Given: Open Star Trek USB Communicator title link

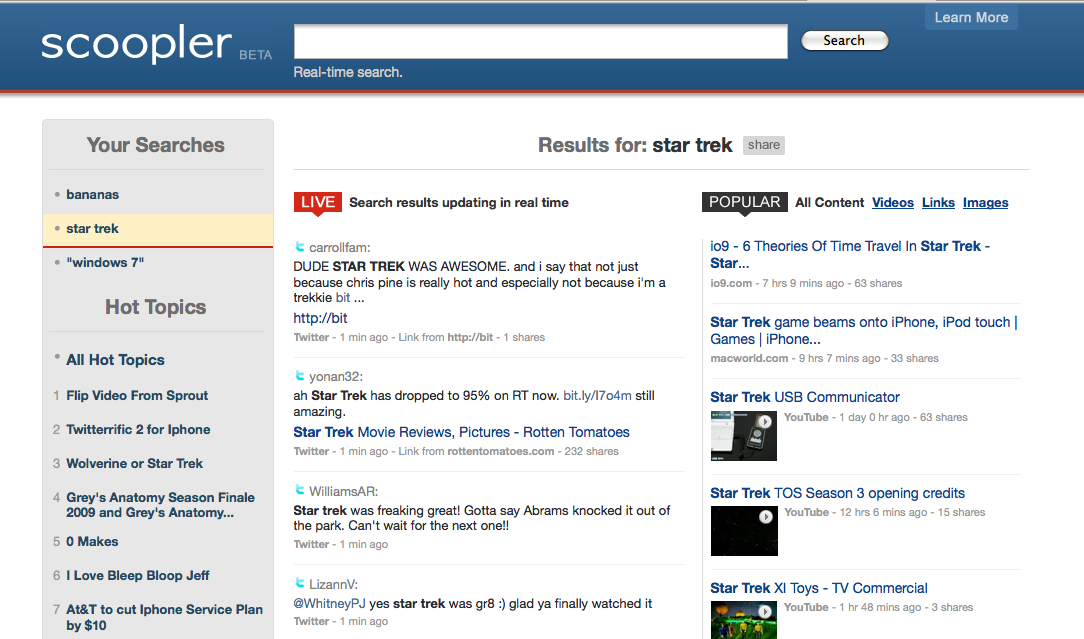Looking at the screenshot, I should pyautogui.click(x=805, y=397).
